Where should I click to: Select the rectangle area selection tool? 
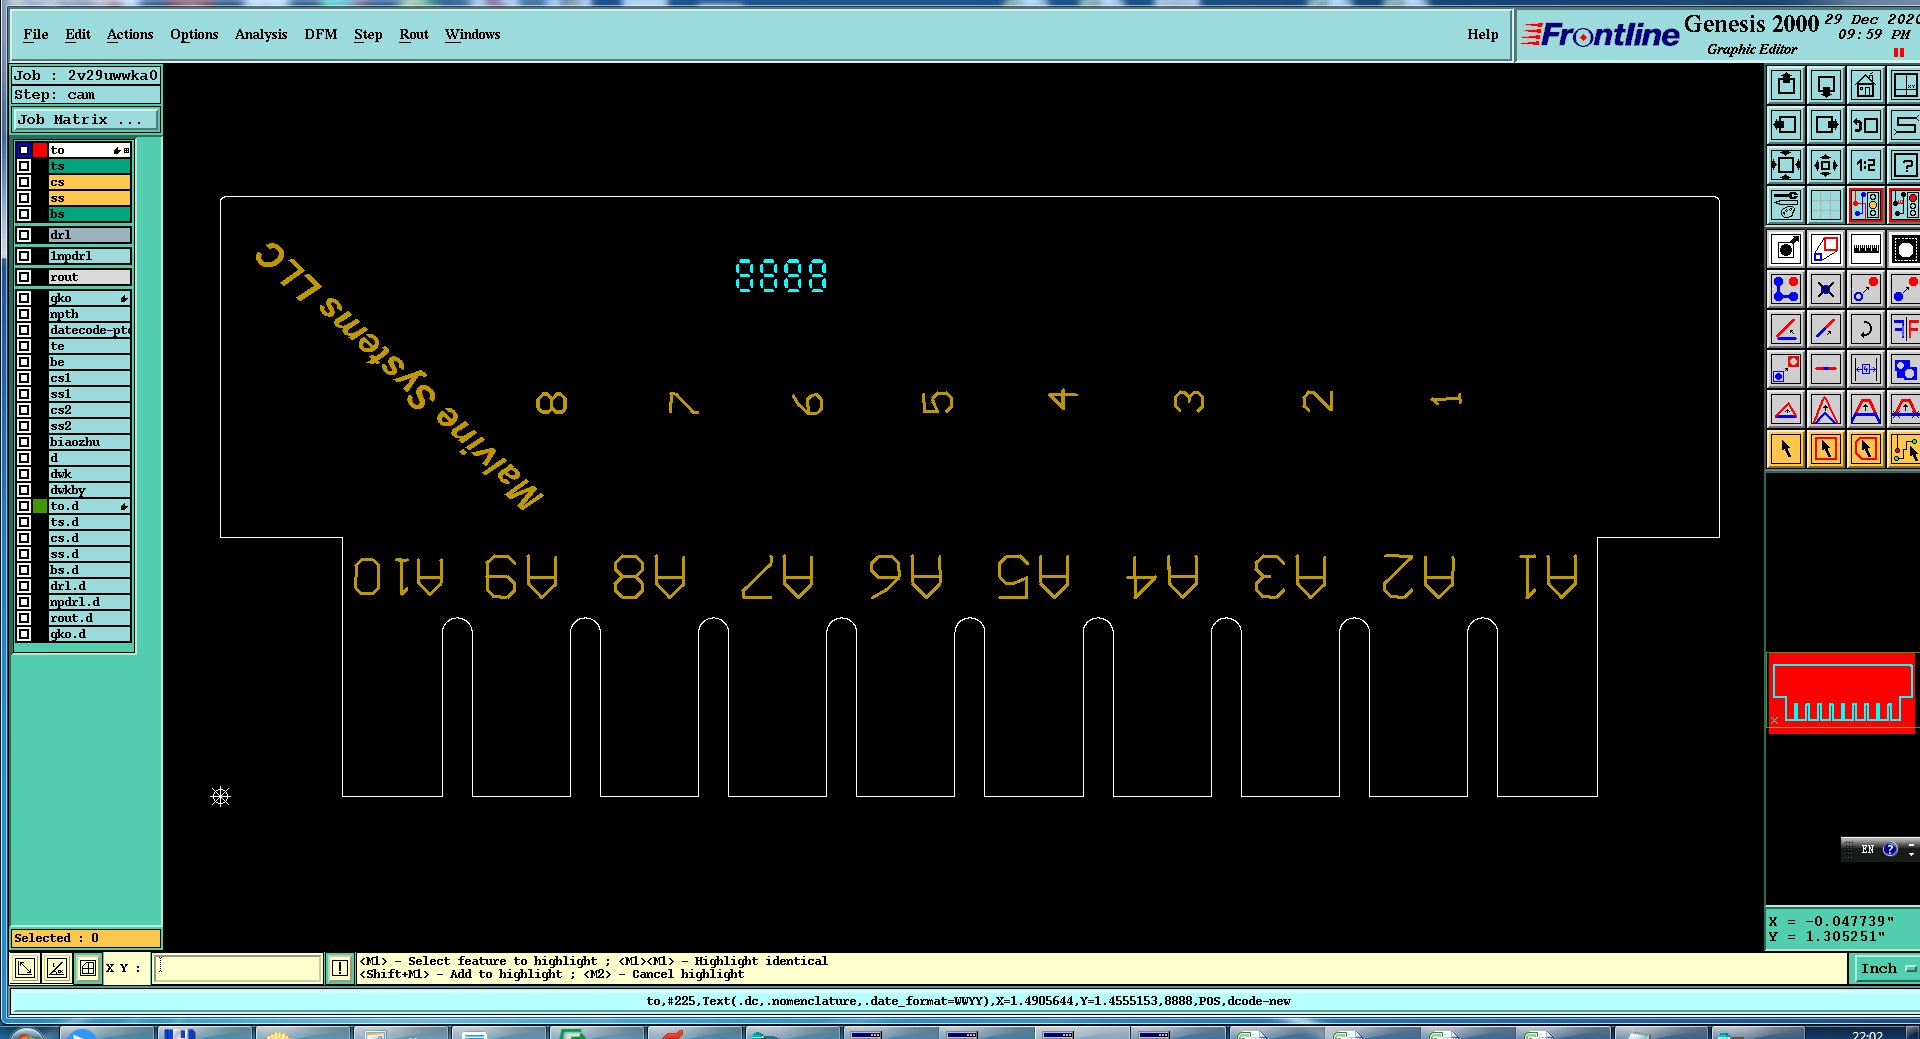pos(1826,450)
